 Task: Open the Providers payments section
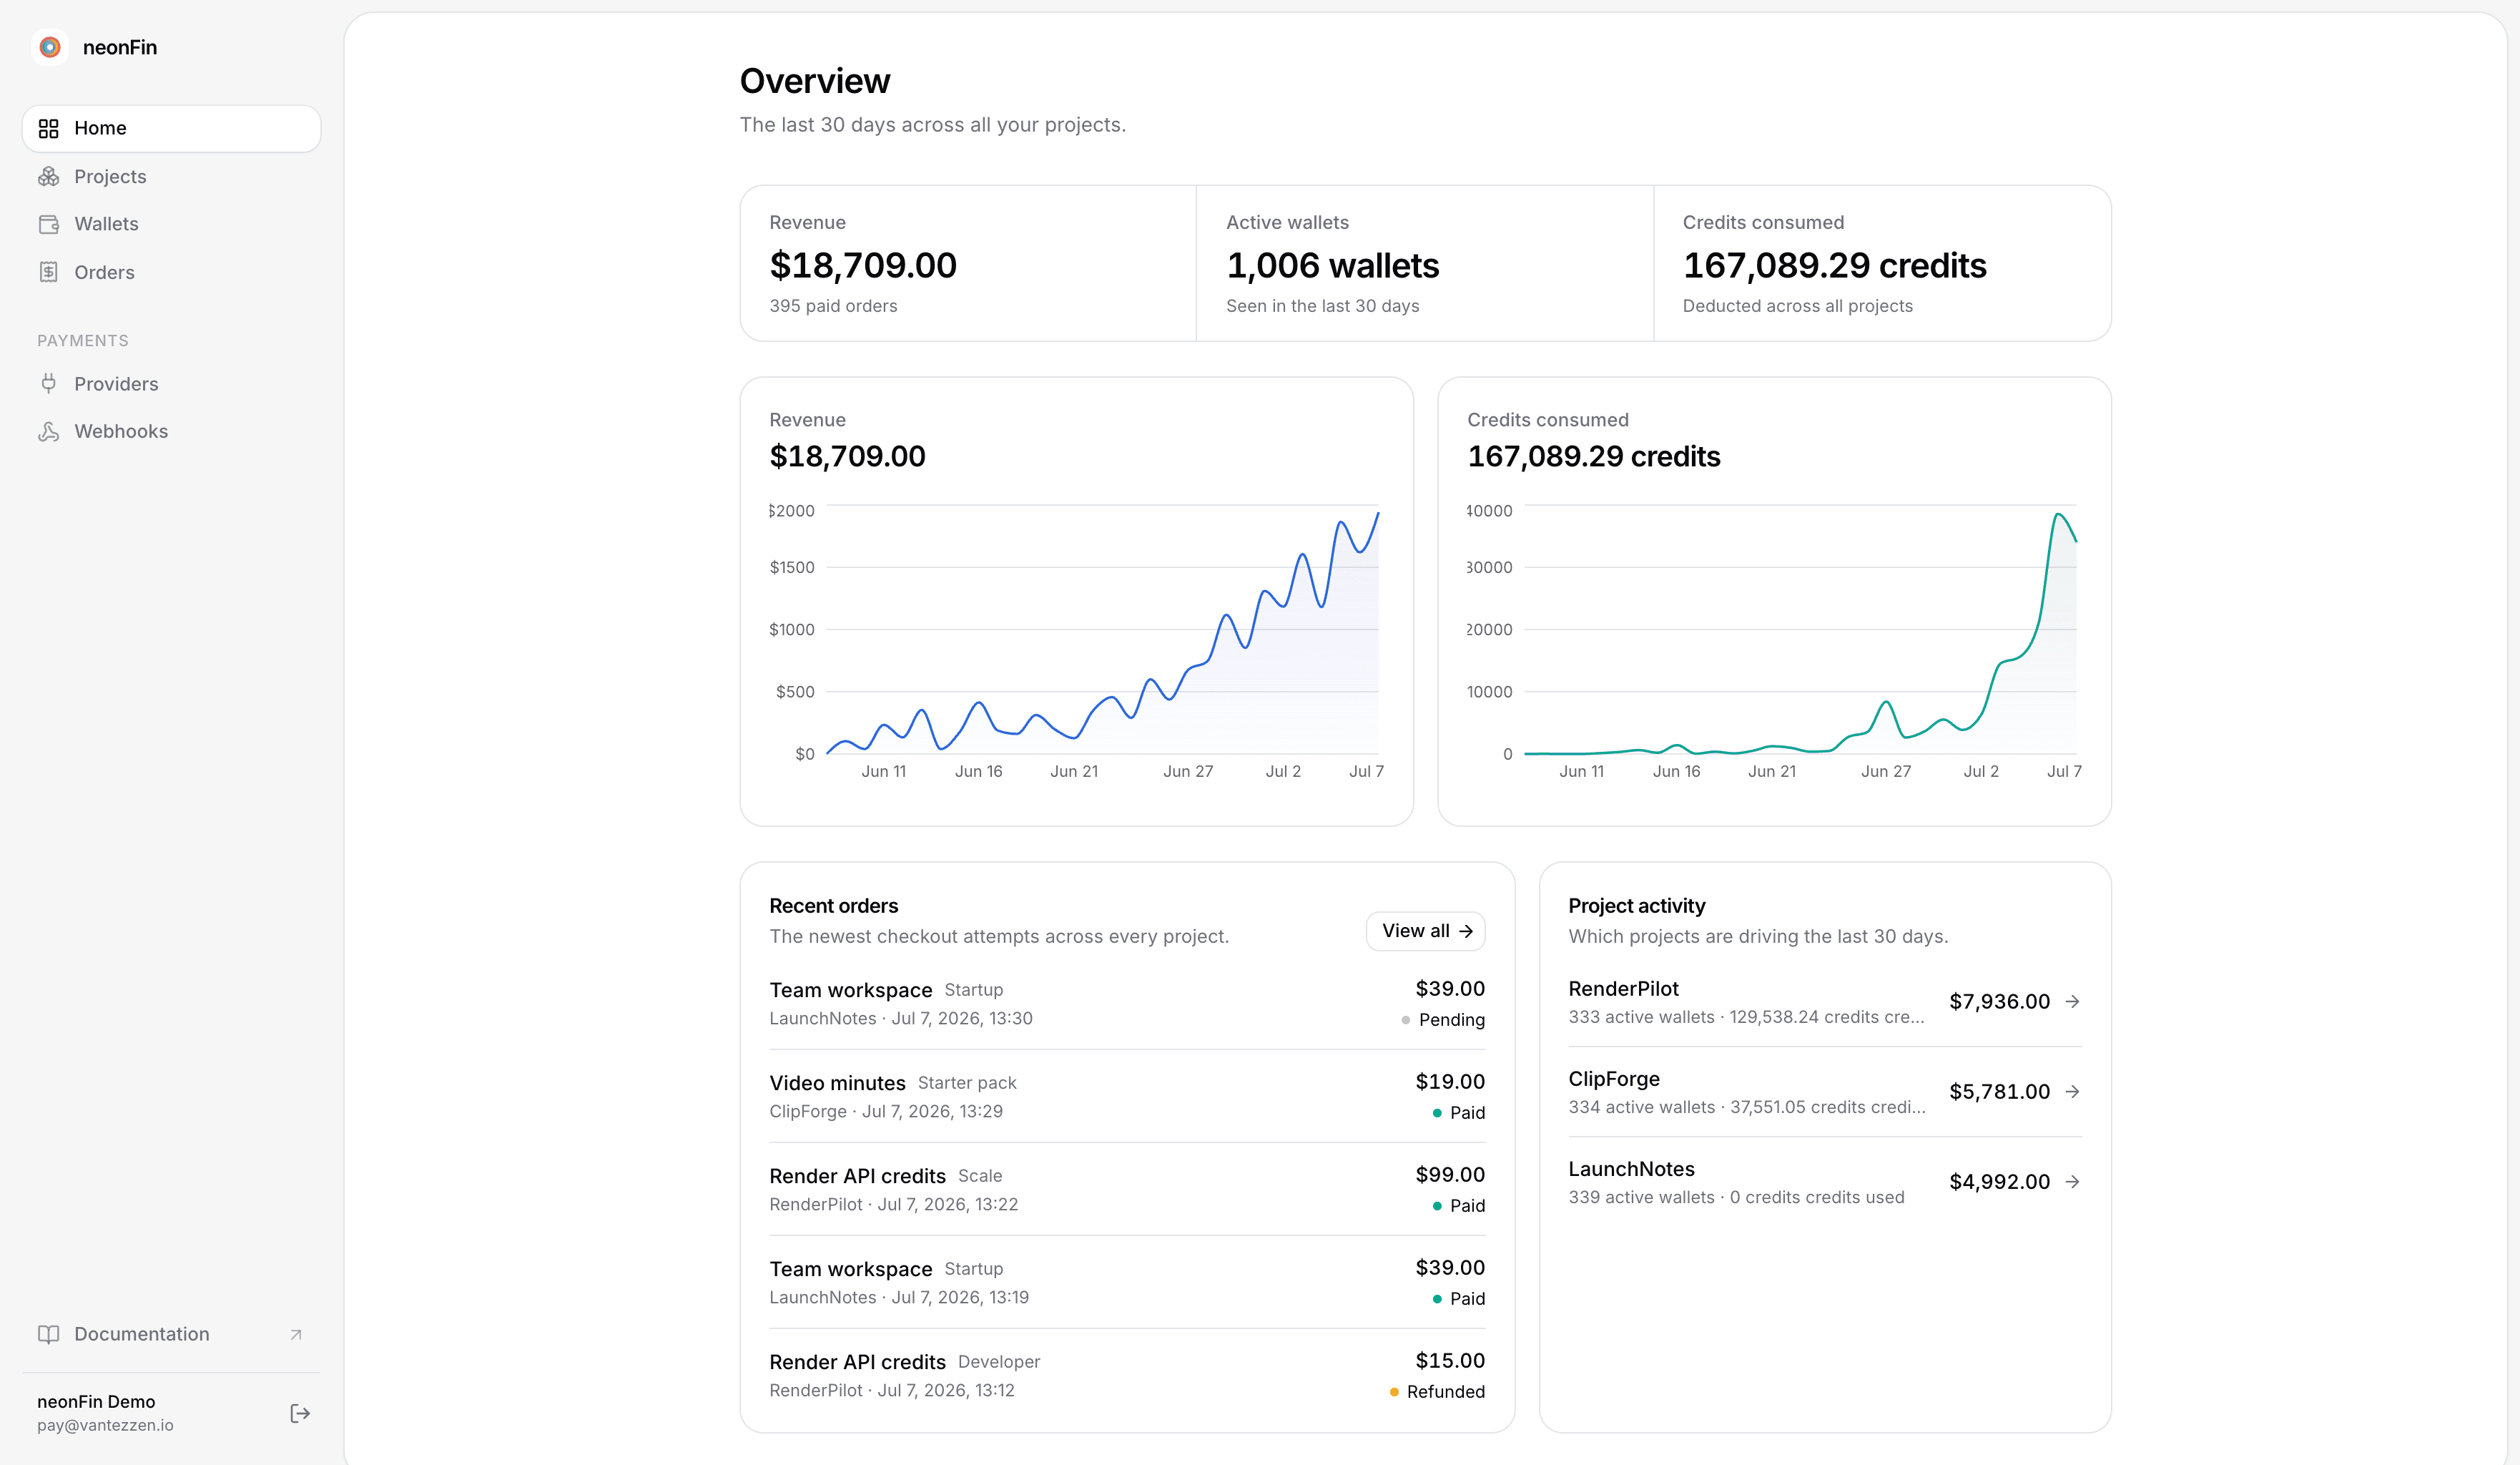(x=171, y=383)
